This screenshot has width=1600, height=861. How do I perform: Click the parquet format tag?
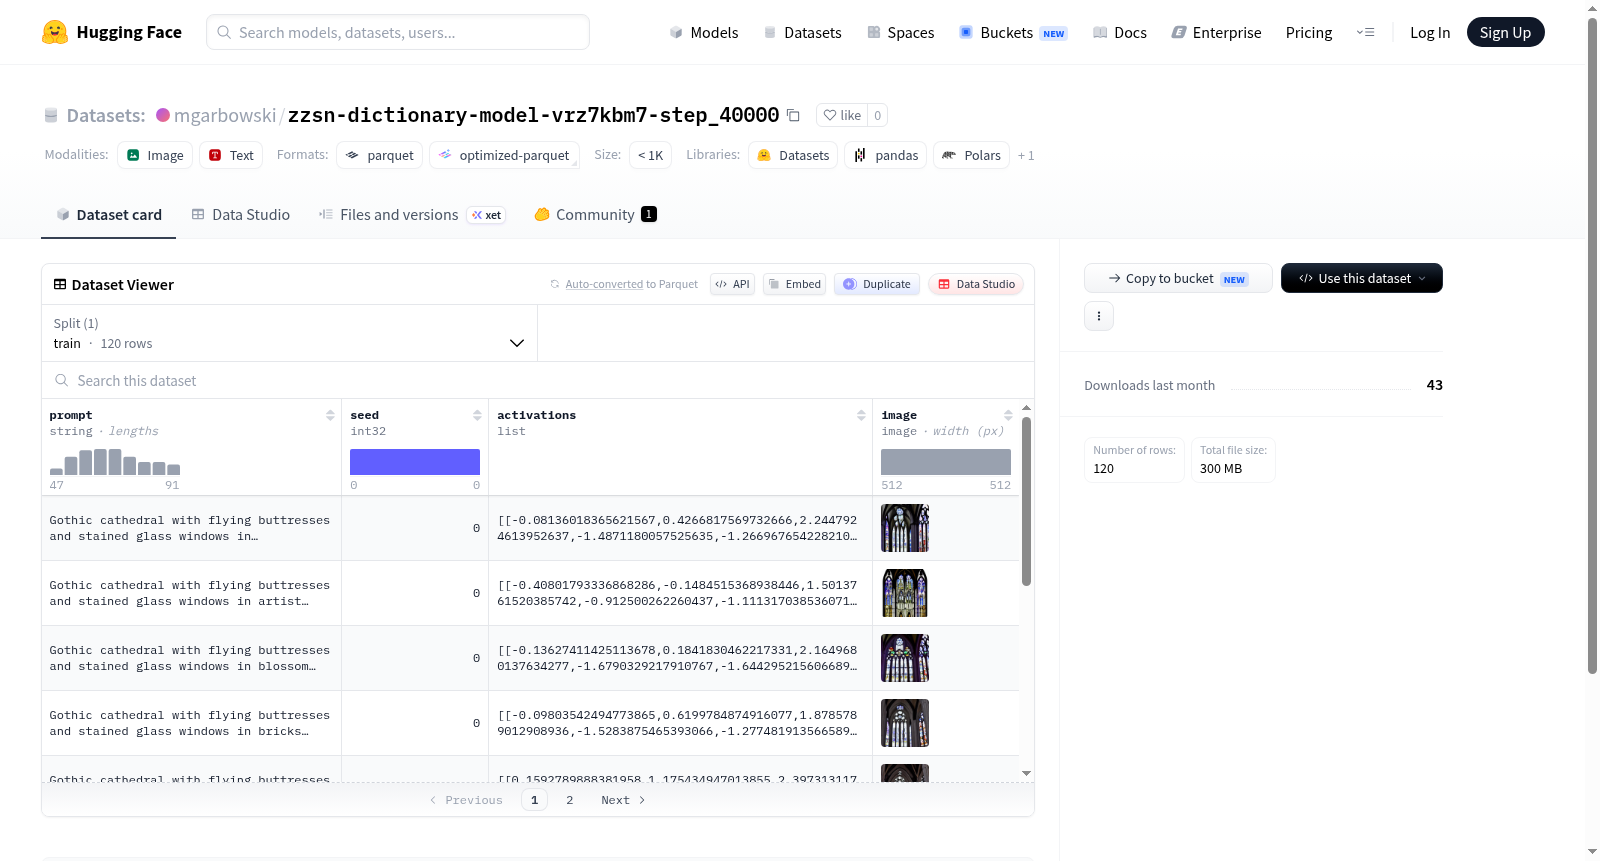pos(379,155)
